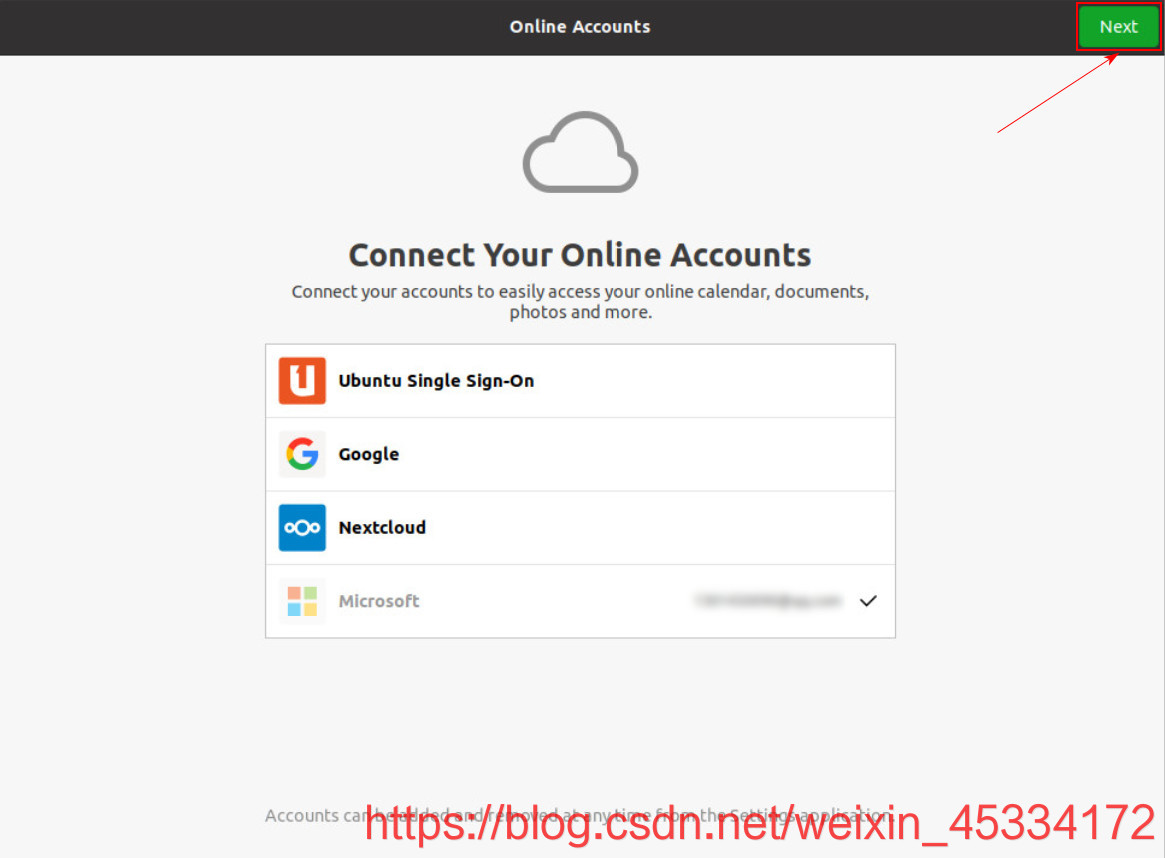Select the Ubuntu Single Sign-On icon
Image resolution: width=1165 pixels, height=858 pixels.
click(x=302, y=380)
